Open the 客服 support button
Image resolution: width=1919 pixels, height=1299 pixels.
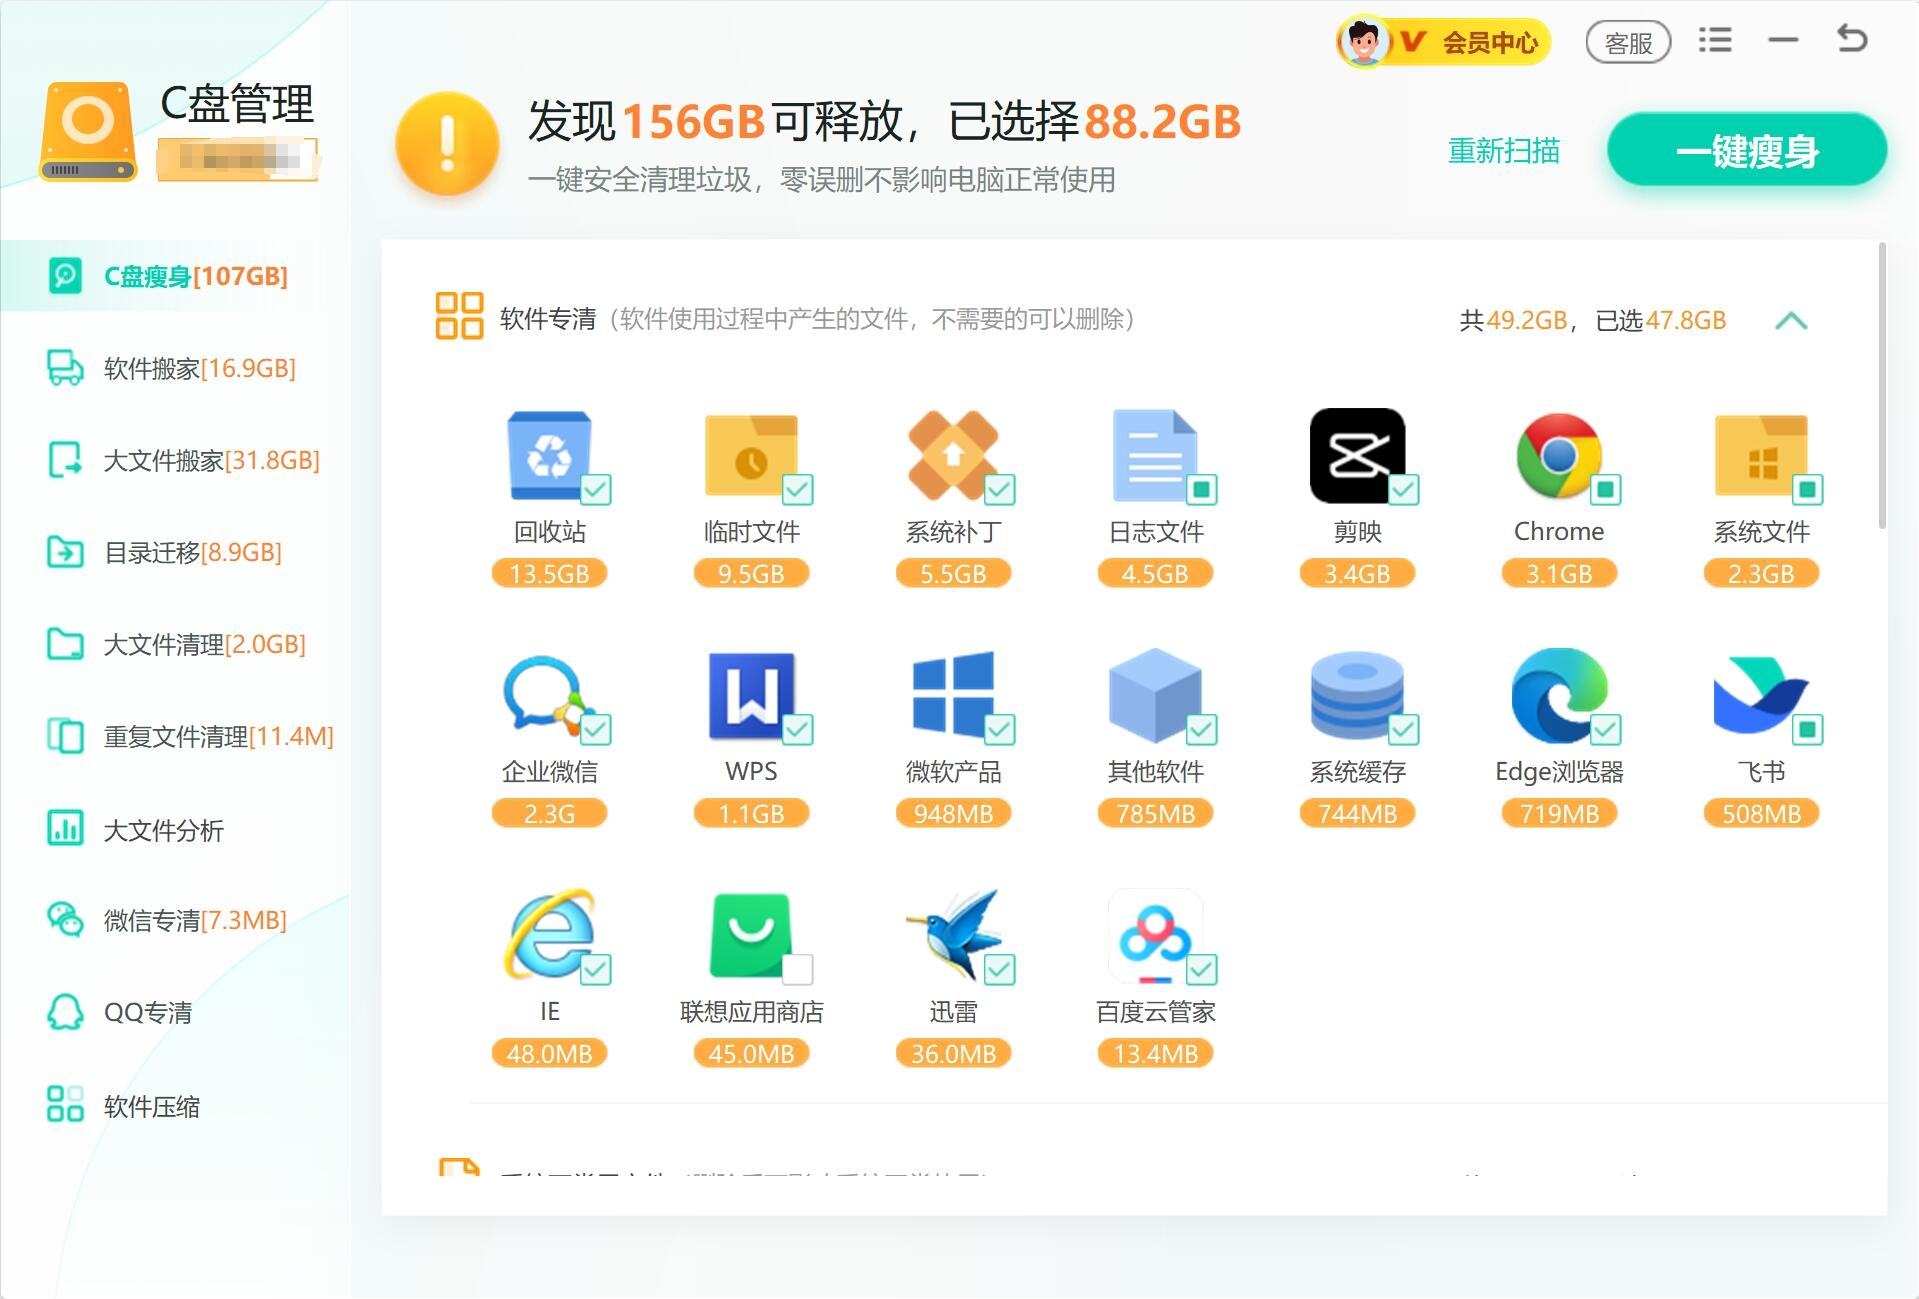(x=1628, y=42)
